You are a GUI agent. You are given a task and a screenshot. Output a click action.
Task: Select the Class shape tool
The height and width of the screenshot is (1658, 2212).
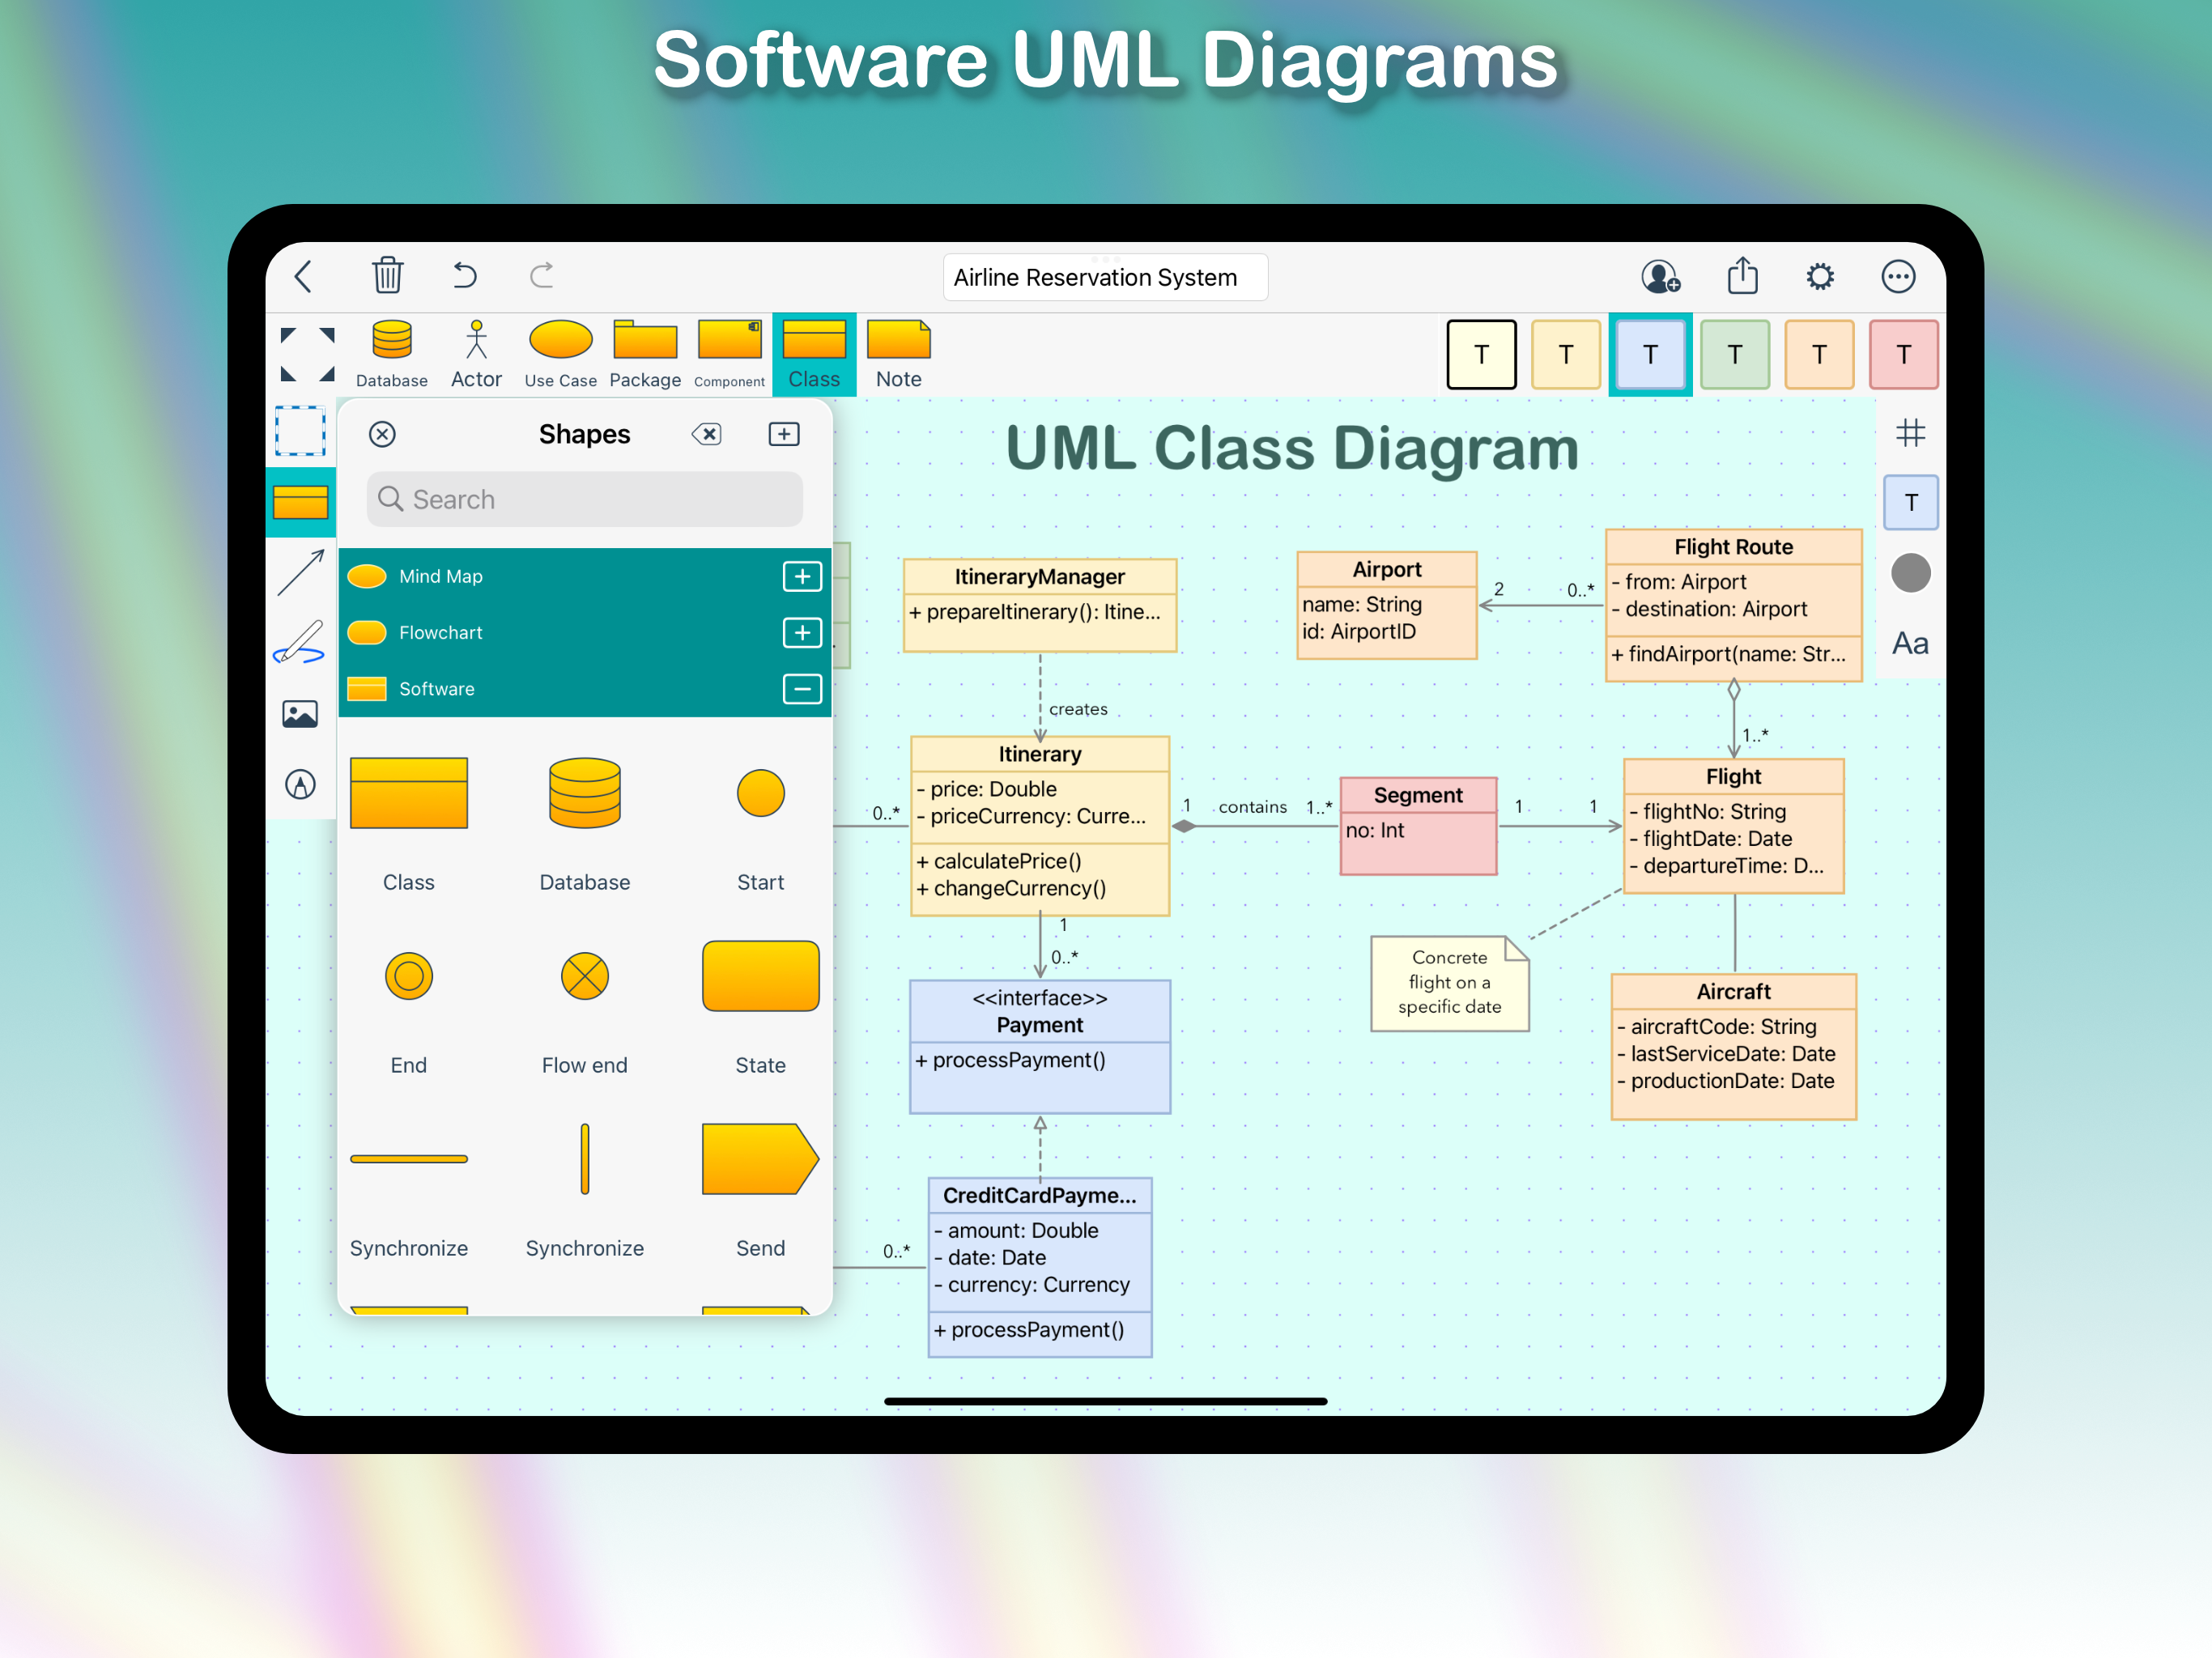[x=814, y=354]
